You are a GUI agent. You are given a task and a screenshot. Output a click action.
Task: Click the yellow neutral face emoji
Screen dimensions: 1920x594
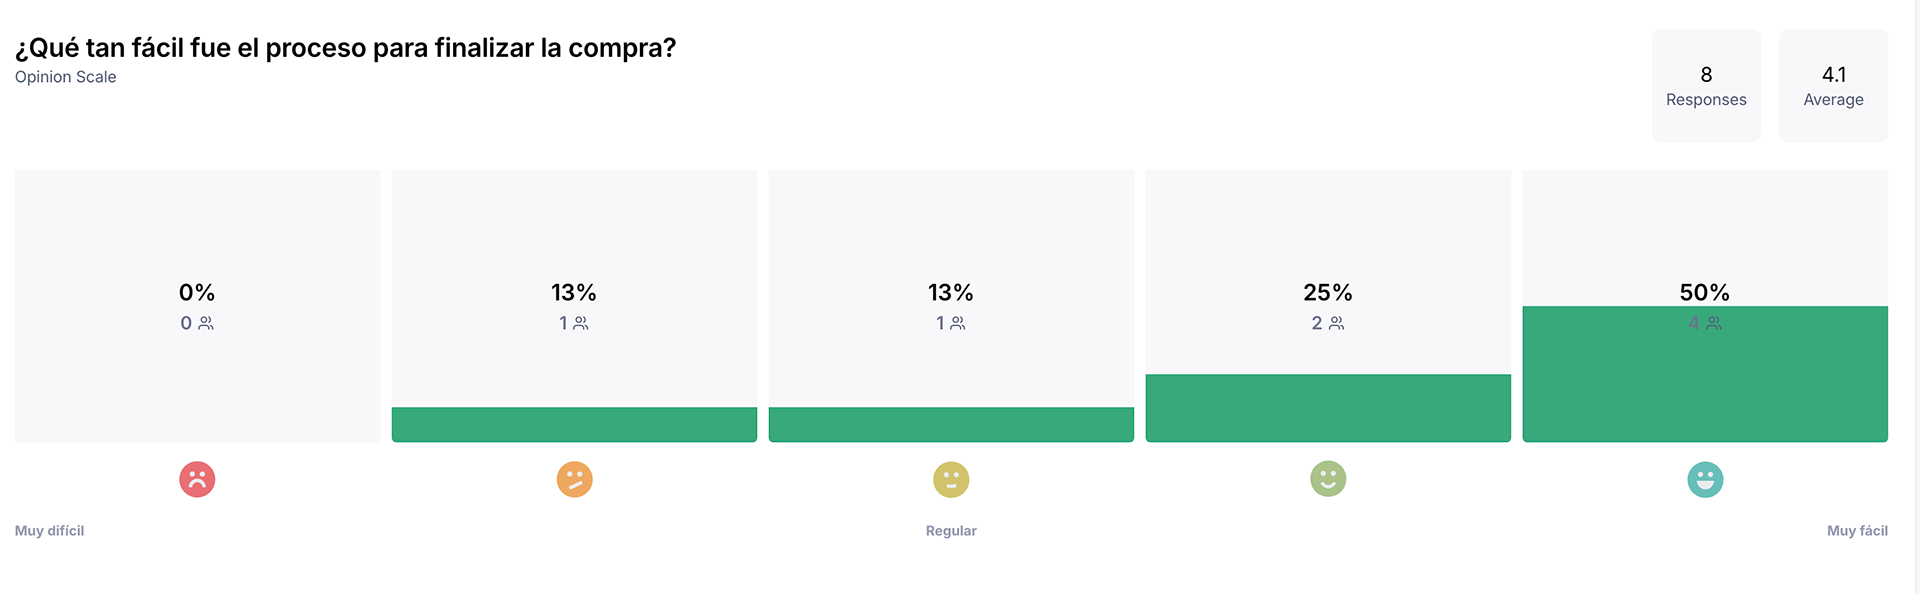[951, 479]
